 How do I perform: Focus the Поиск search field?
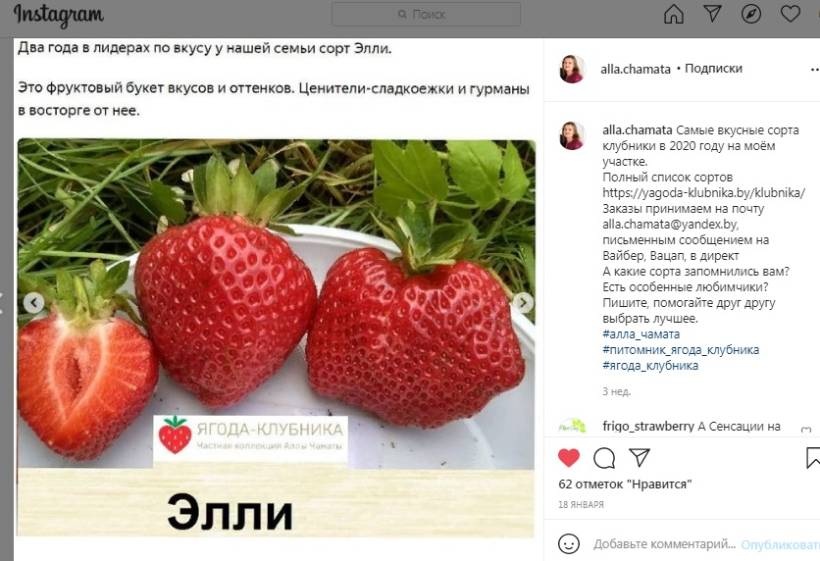pos(426,14)
